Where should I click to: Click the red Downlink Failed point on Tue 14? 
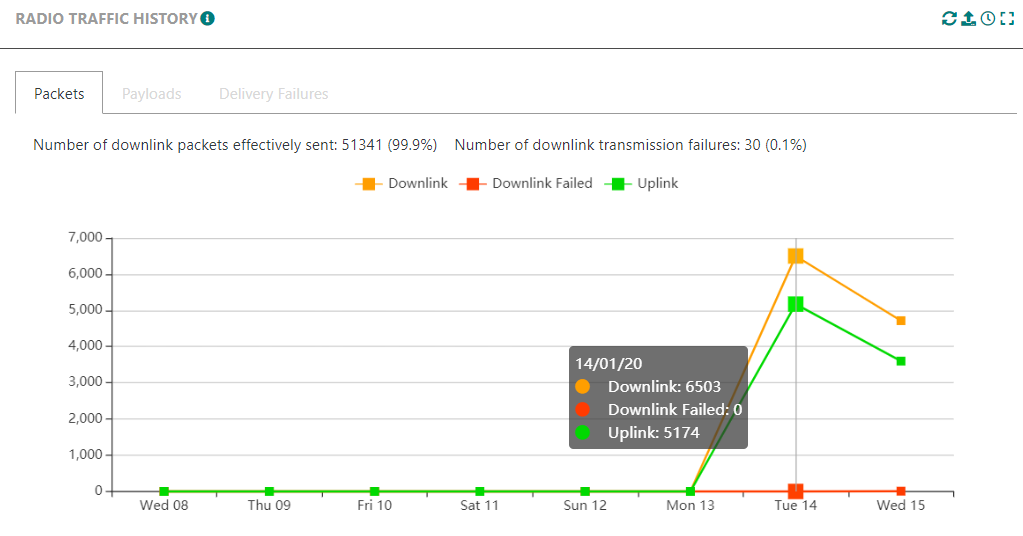point(796,491)
